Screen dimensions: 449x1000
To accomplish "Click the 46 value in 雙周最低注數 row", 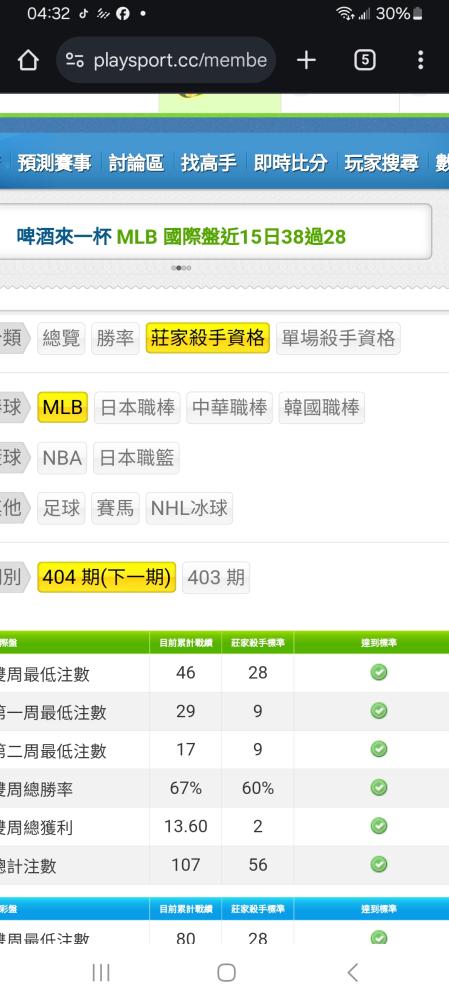I will click(x=186, y=673).
